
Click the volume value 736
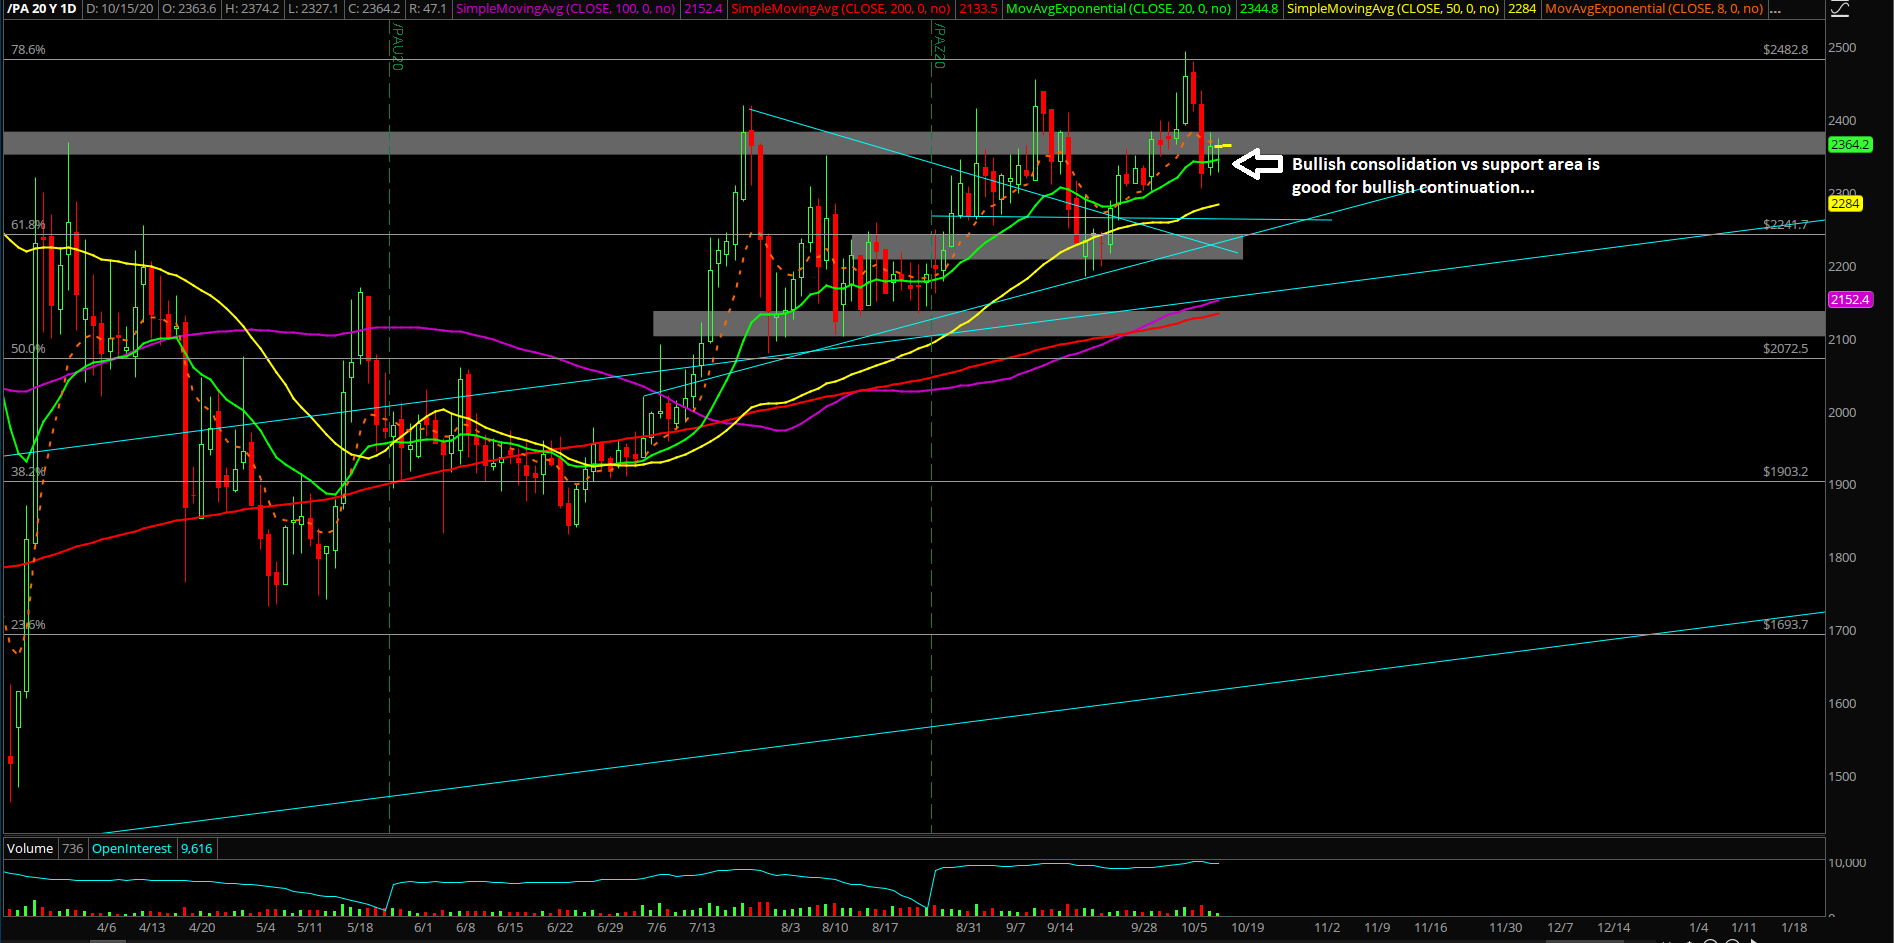click(x=72, y=849)
